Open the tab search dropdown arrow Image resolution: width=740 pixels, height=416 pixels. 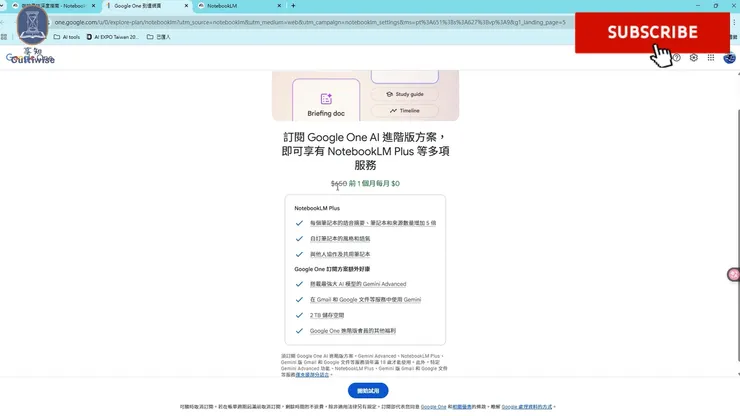coord(3,6)
